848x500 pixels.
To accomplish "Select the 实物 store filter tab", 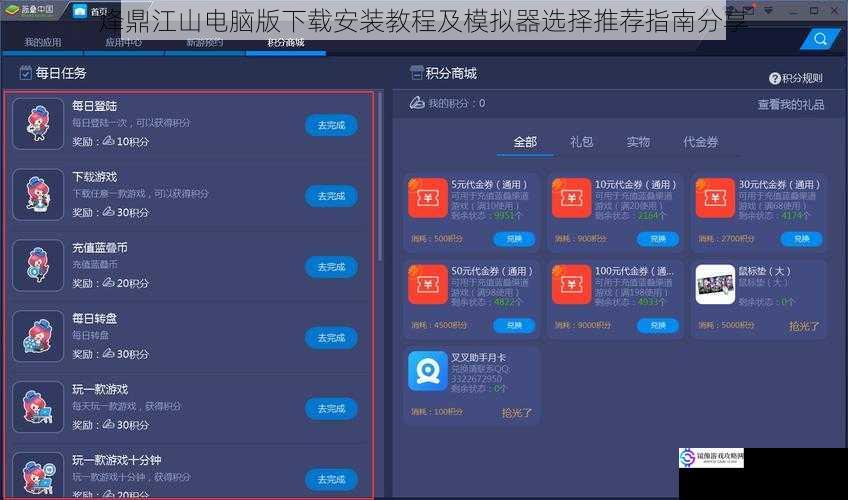I will (638, 142).
